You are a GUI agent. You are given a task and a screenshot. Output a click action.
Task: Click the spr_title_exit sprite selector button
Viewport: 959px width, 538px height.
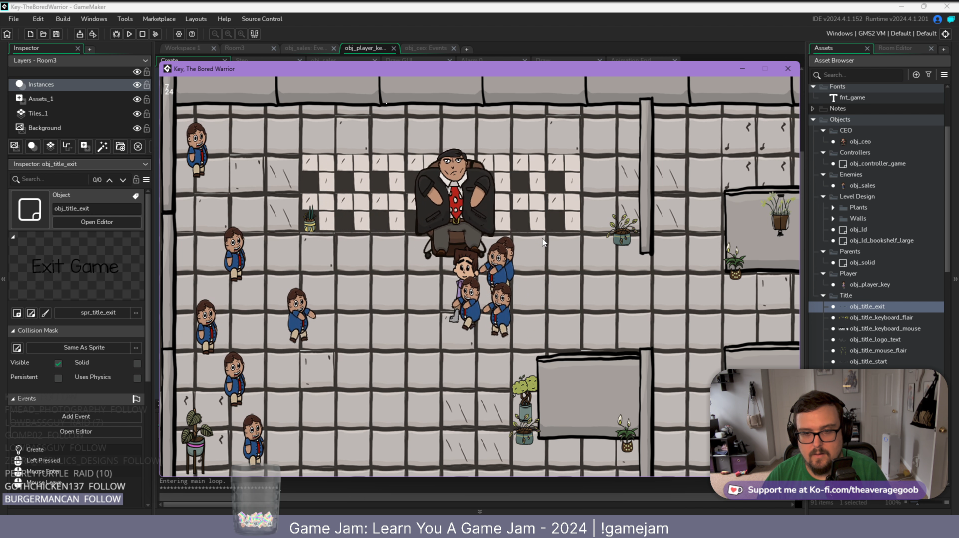point(92,313)
